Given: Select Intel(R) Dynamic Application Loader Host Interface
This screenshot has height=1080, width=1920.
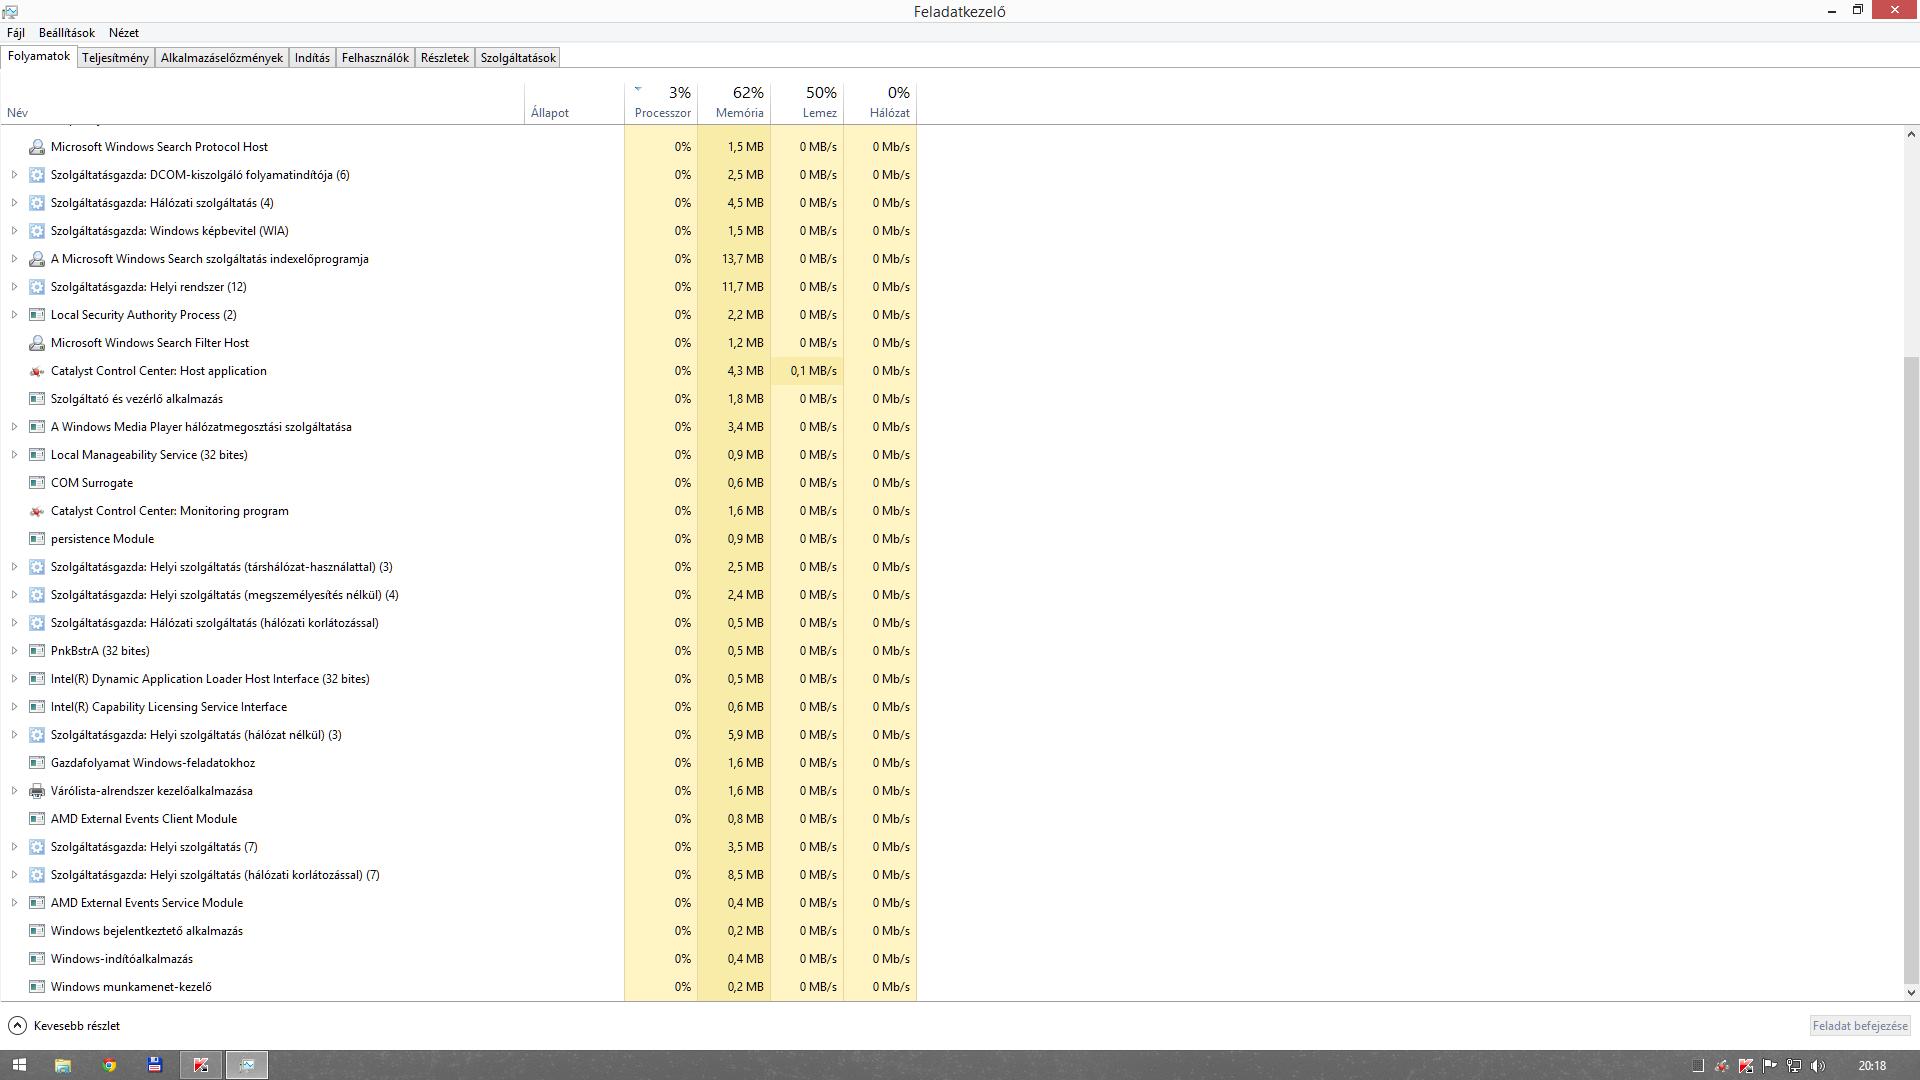Looking at the screenshot, I should 458,679.
